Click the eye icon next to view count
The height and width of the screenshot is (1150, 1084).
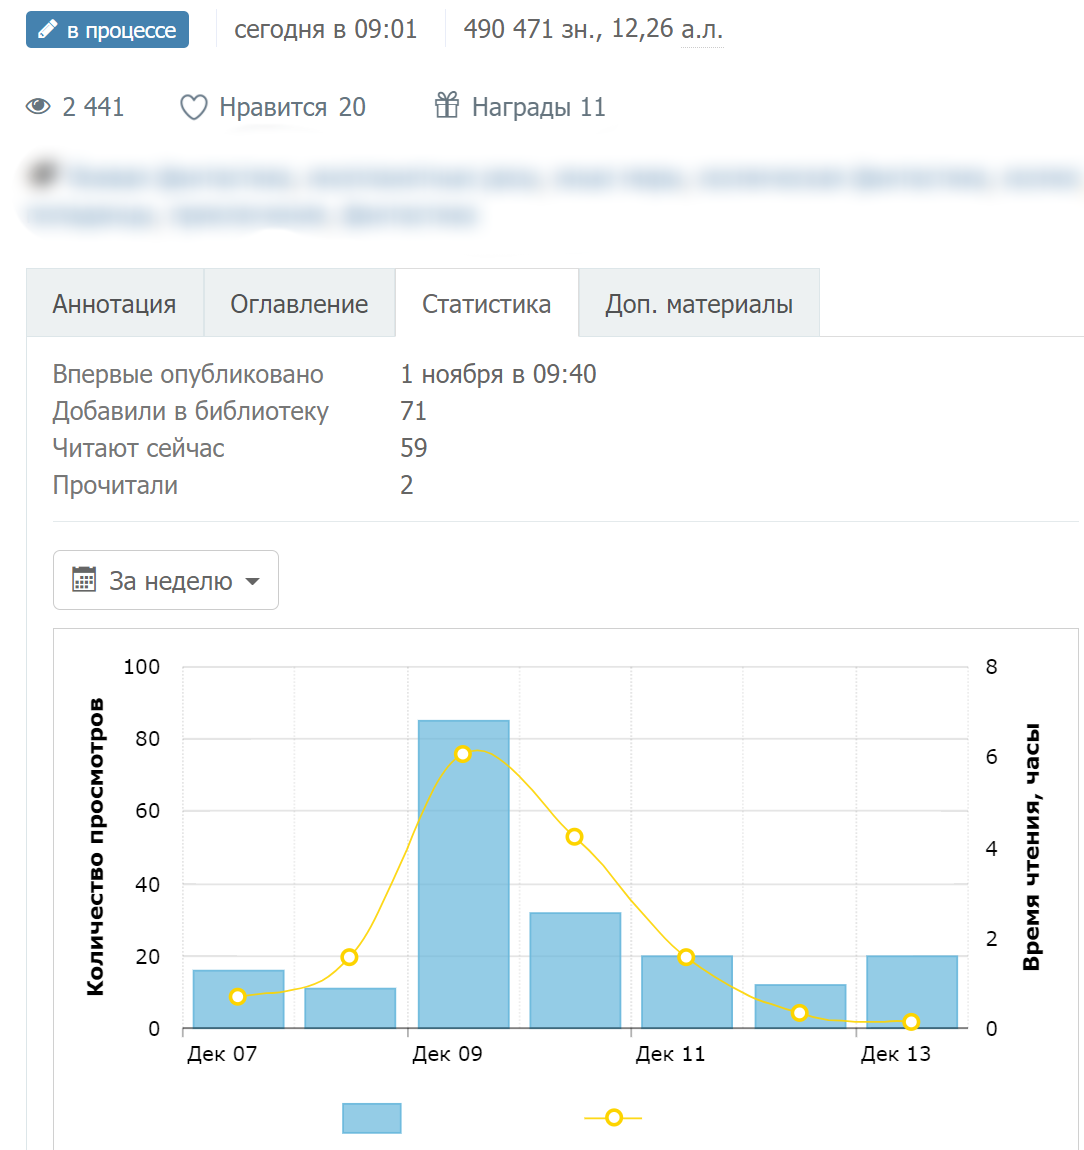(x=39, y=106)
